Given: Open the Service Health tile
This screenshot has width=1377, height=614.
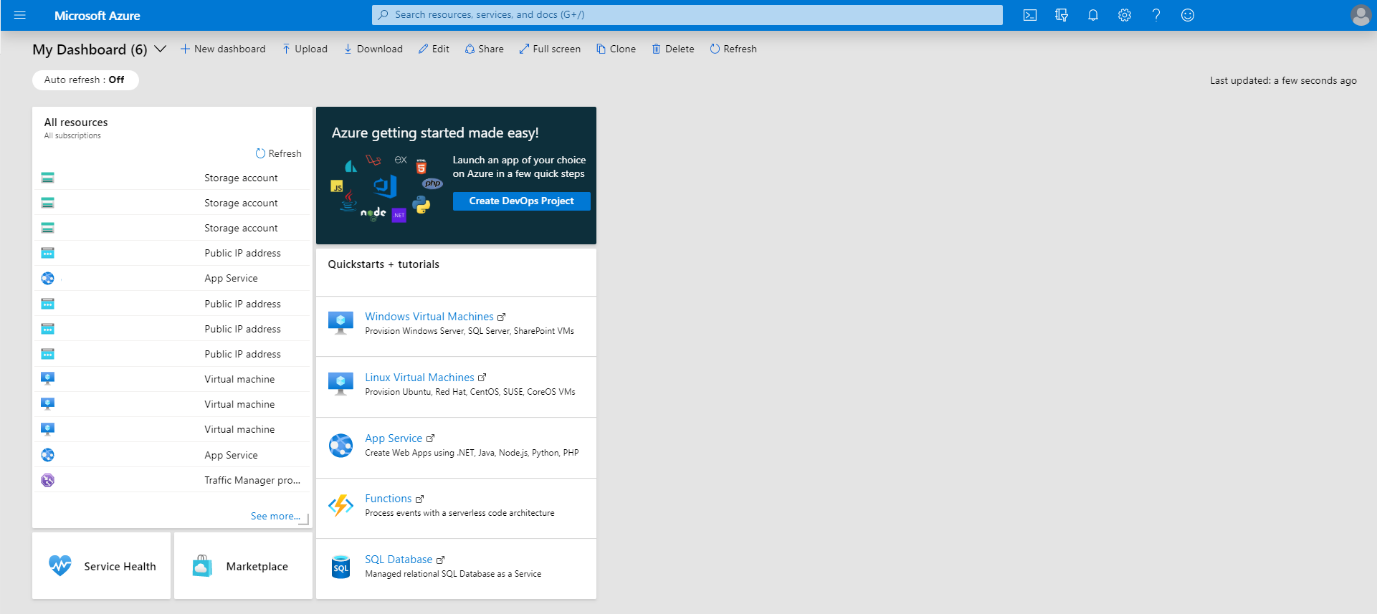Looking at the screenshot, I should pyautogui.click(x=102, y=566).
